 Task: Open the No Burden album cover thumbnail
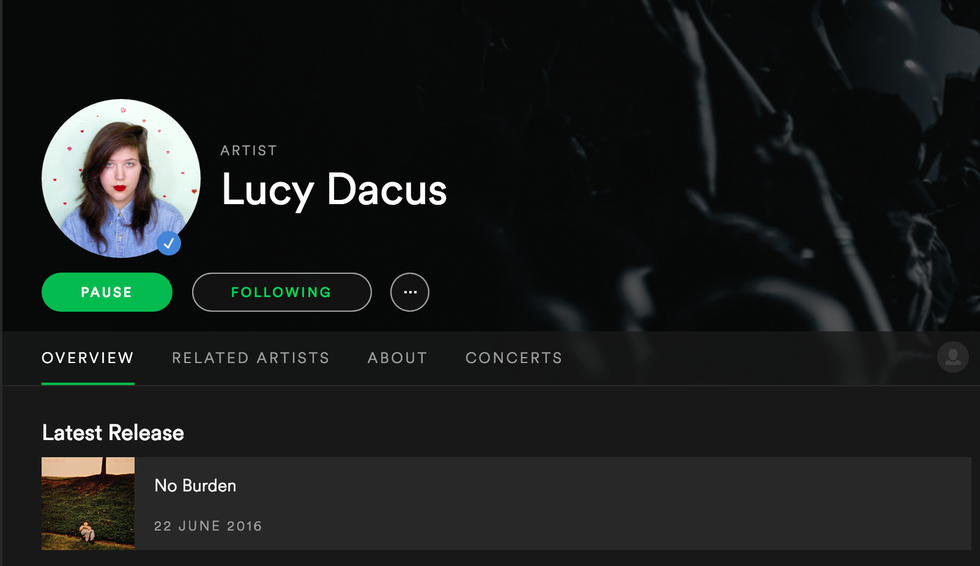tap(88, 504)
